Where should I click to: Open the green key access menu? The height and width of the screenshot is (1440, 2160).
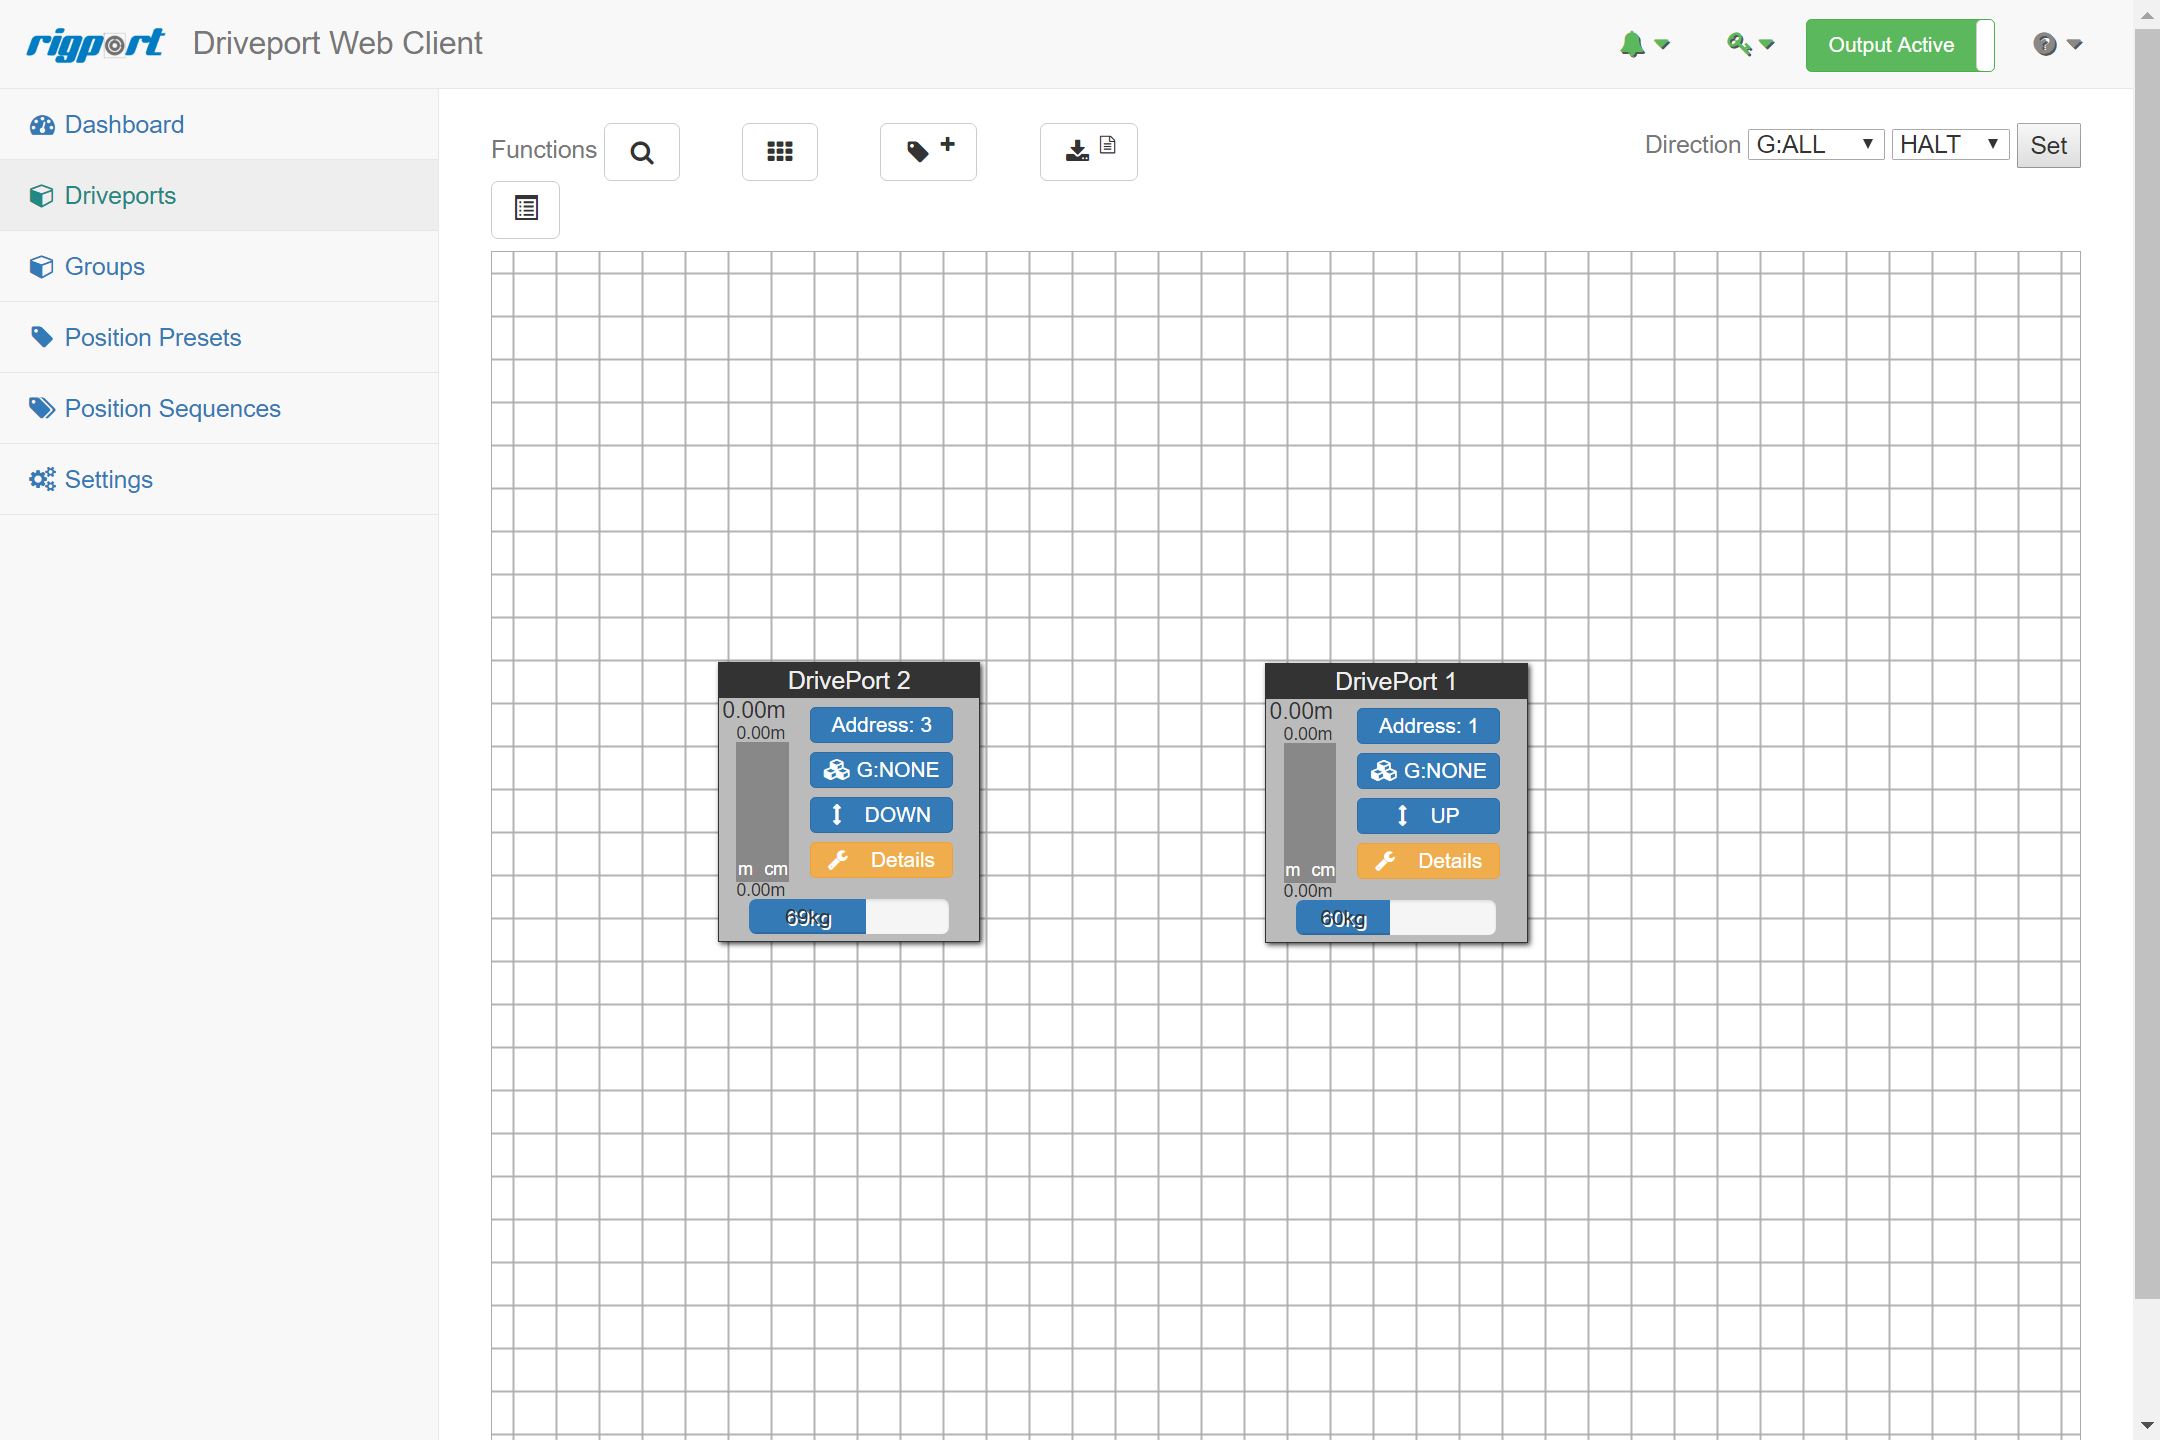[x=1750, y=45]
